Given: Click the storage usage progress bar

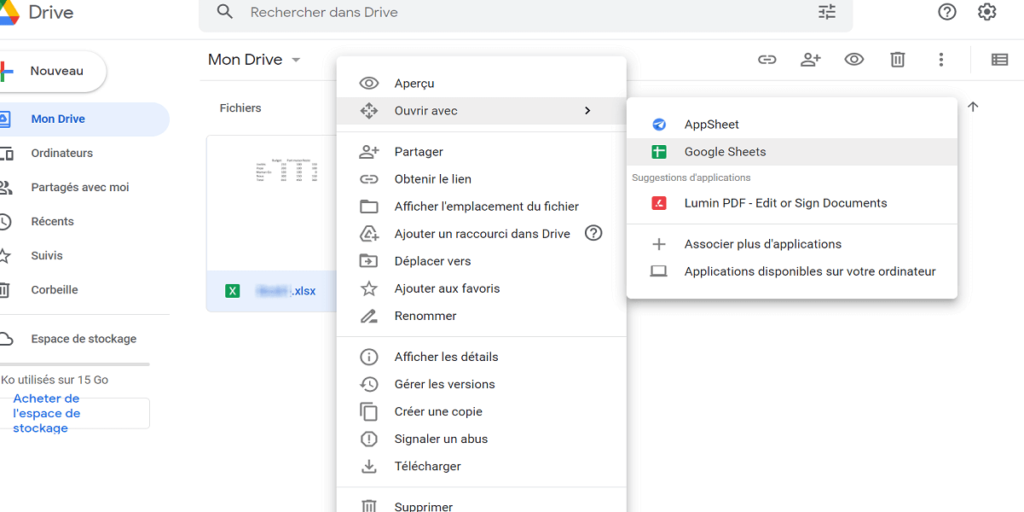Looking at the screenshot, I should 74,364.
